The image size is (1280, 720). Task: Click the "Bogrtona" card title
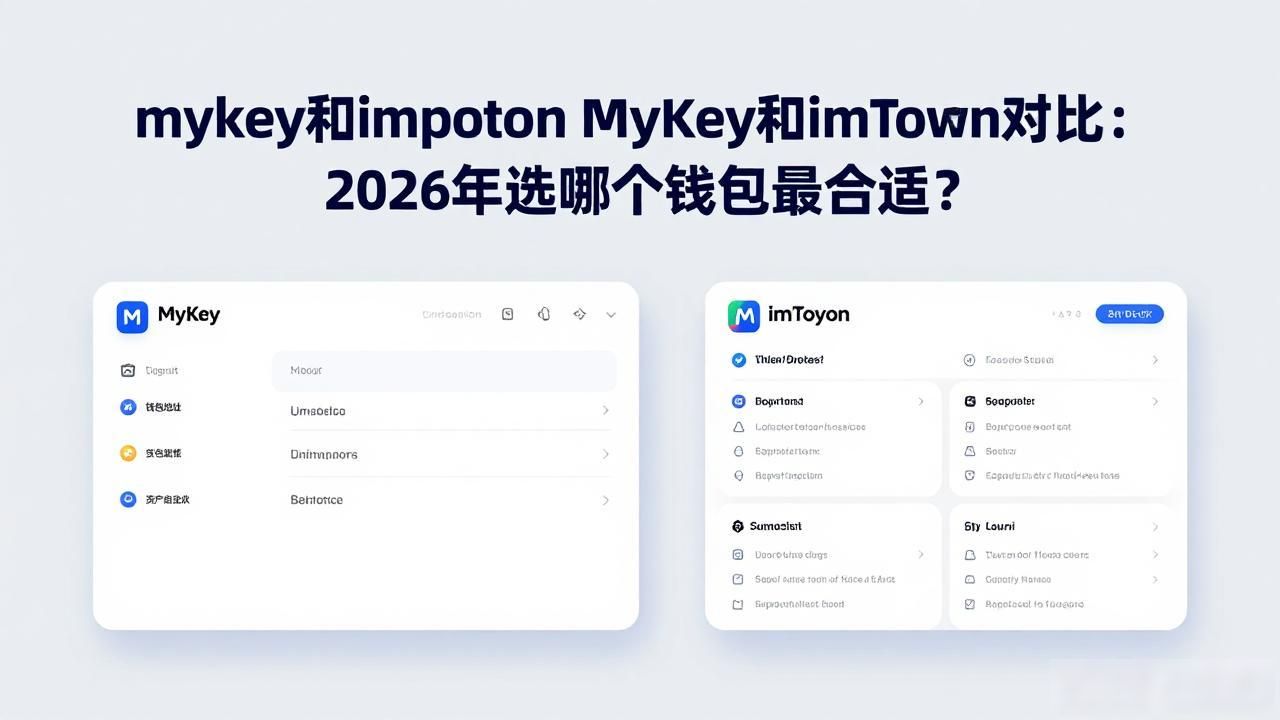[779, 401]
